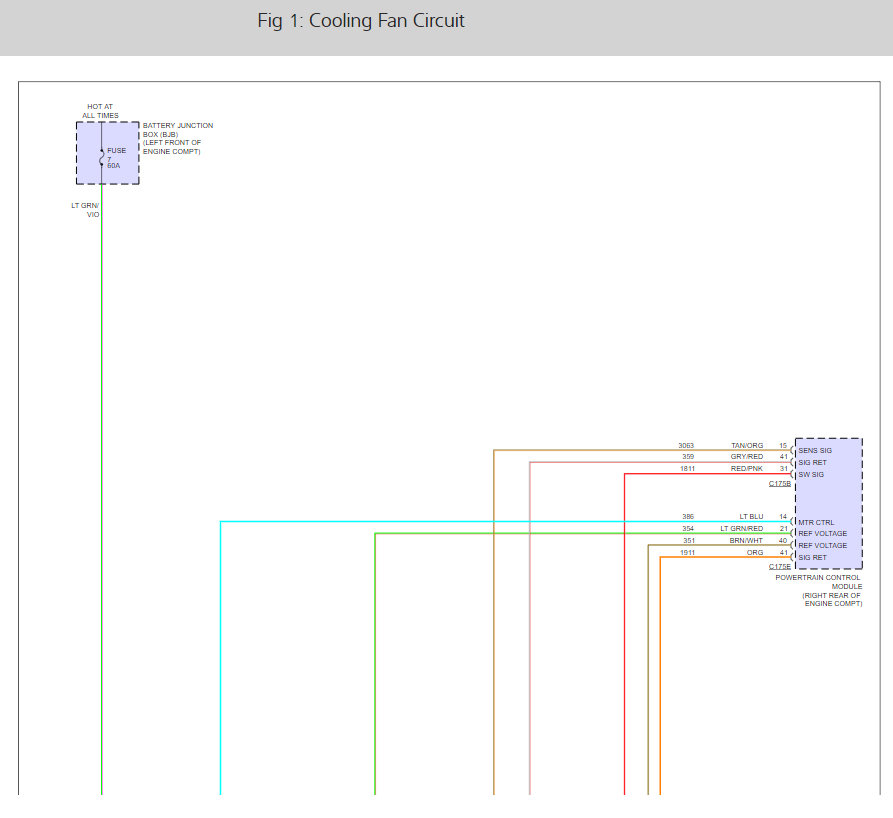Click the cyan LT BLU wire line
Image resolution: width=893 pixels, height=818 pixels.
click(221, 650)
